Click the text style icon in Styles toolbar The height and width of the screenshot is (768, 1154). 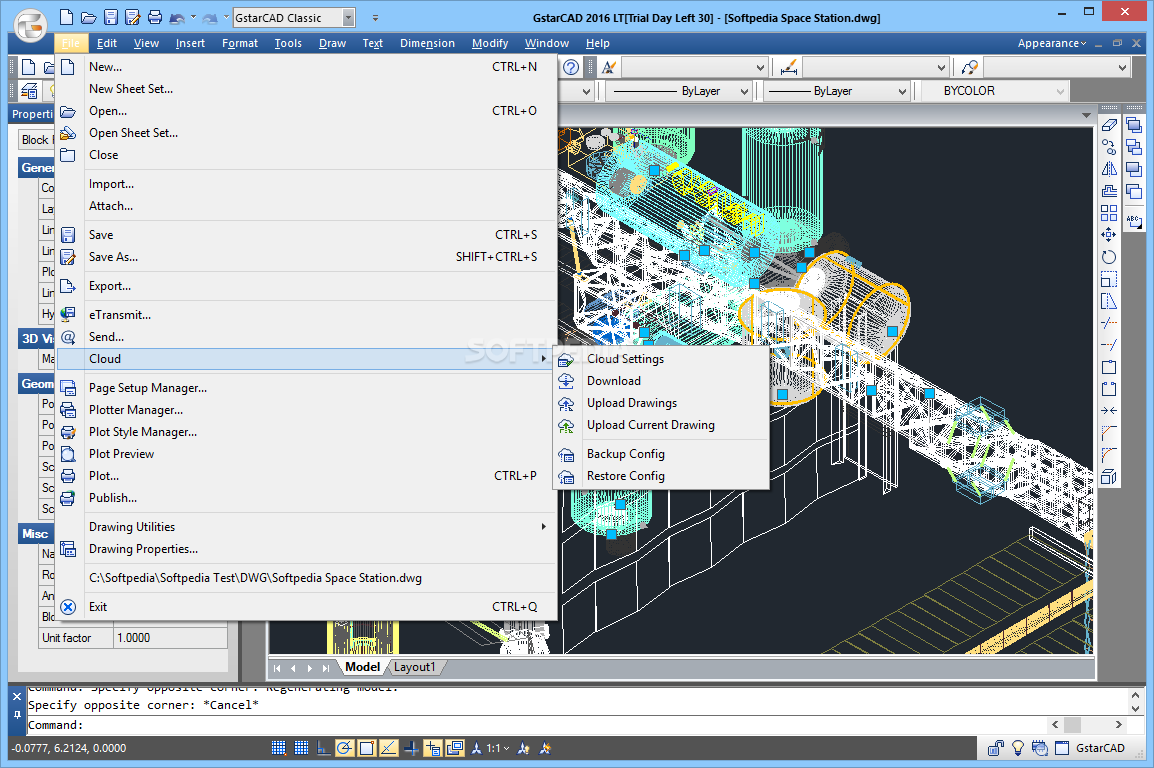click(x=609, y=68)
